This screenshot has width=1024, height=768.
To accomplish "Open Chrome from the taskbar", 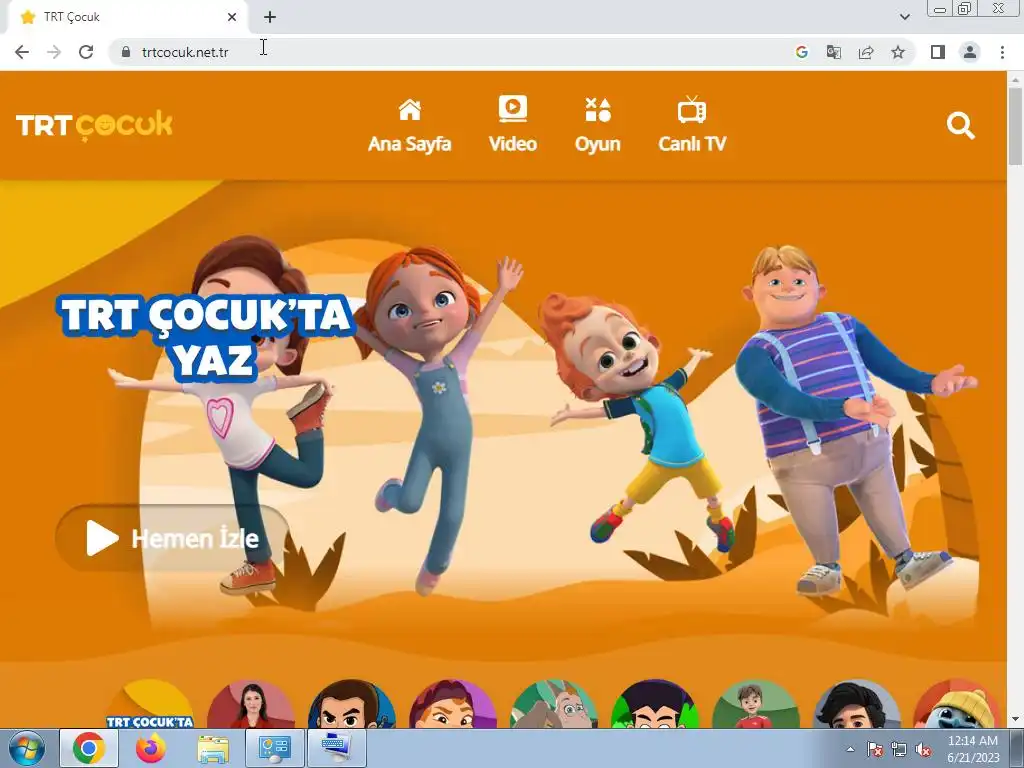I will [89, 748].
